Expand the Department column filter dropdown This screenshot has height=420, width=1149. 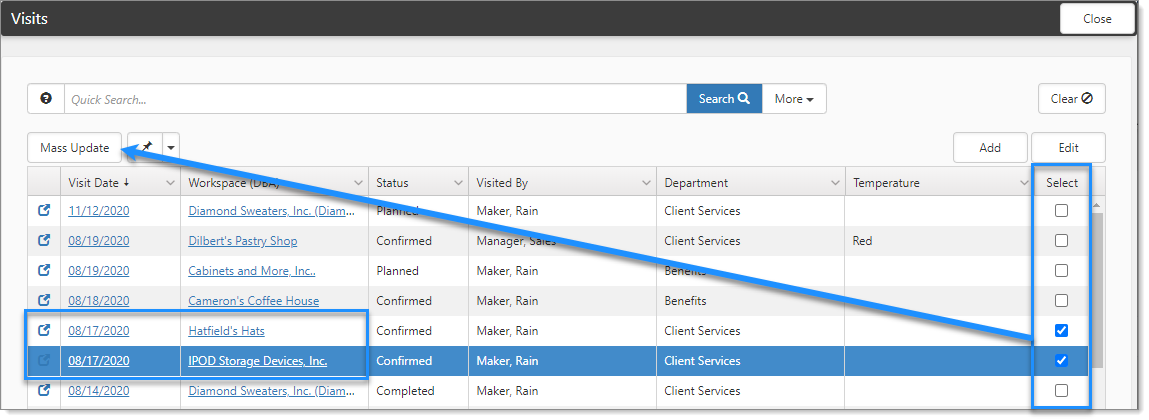pyautogui.click(x=834, y=183)
